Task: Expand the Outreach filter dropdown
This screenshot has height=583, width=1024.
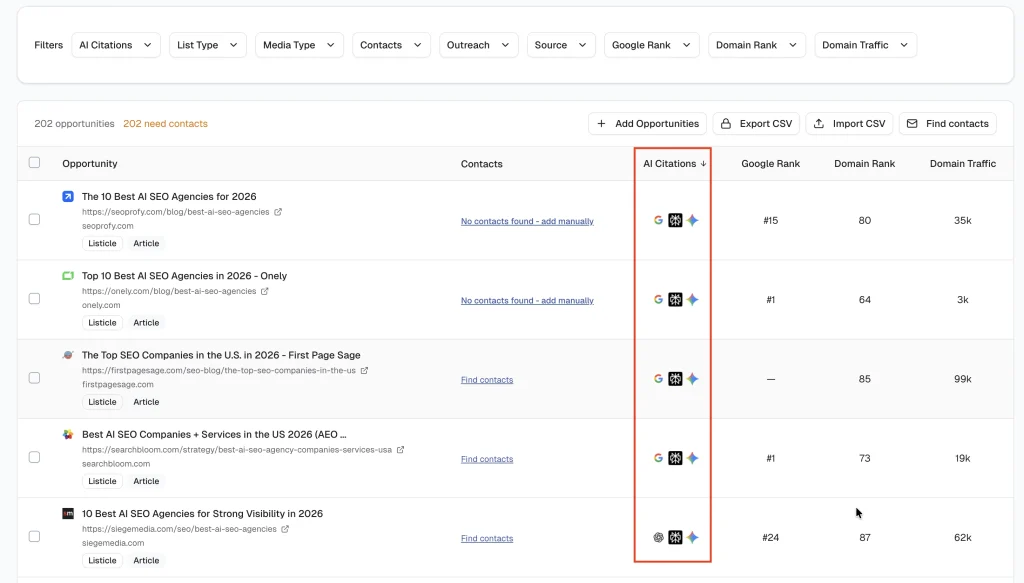Action: [479, 45]
